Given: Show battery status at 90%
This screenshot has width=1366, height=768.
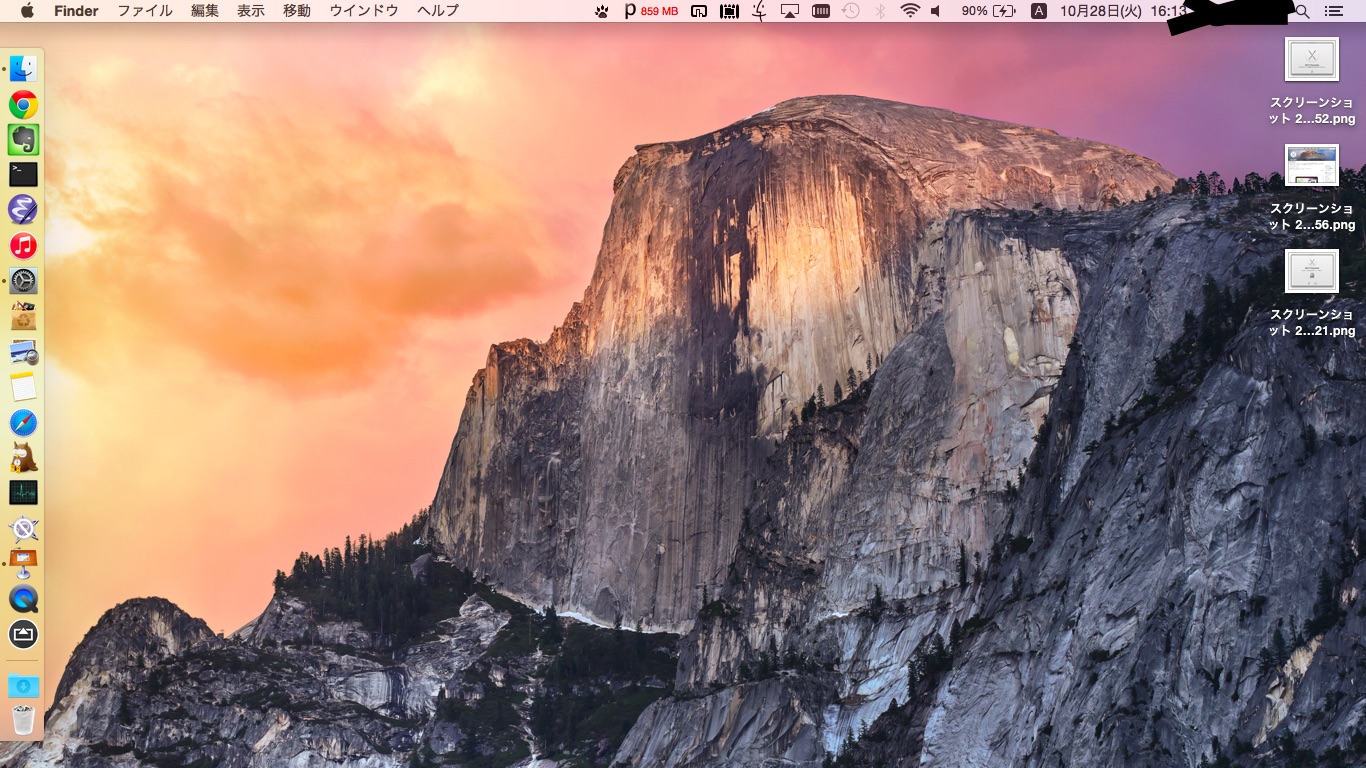Looking at the screenshot, I should pos(988,11).
